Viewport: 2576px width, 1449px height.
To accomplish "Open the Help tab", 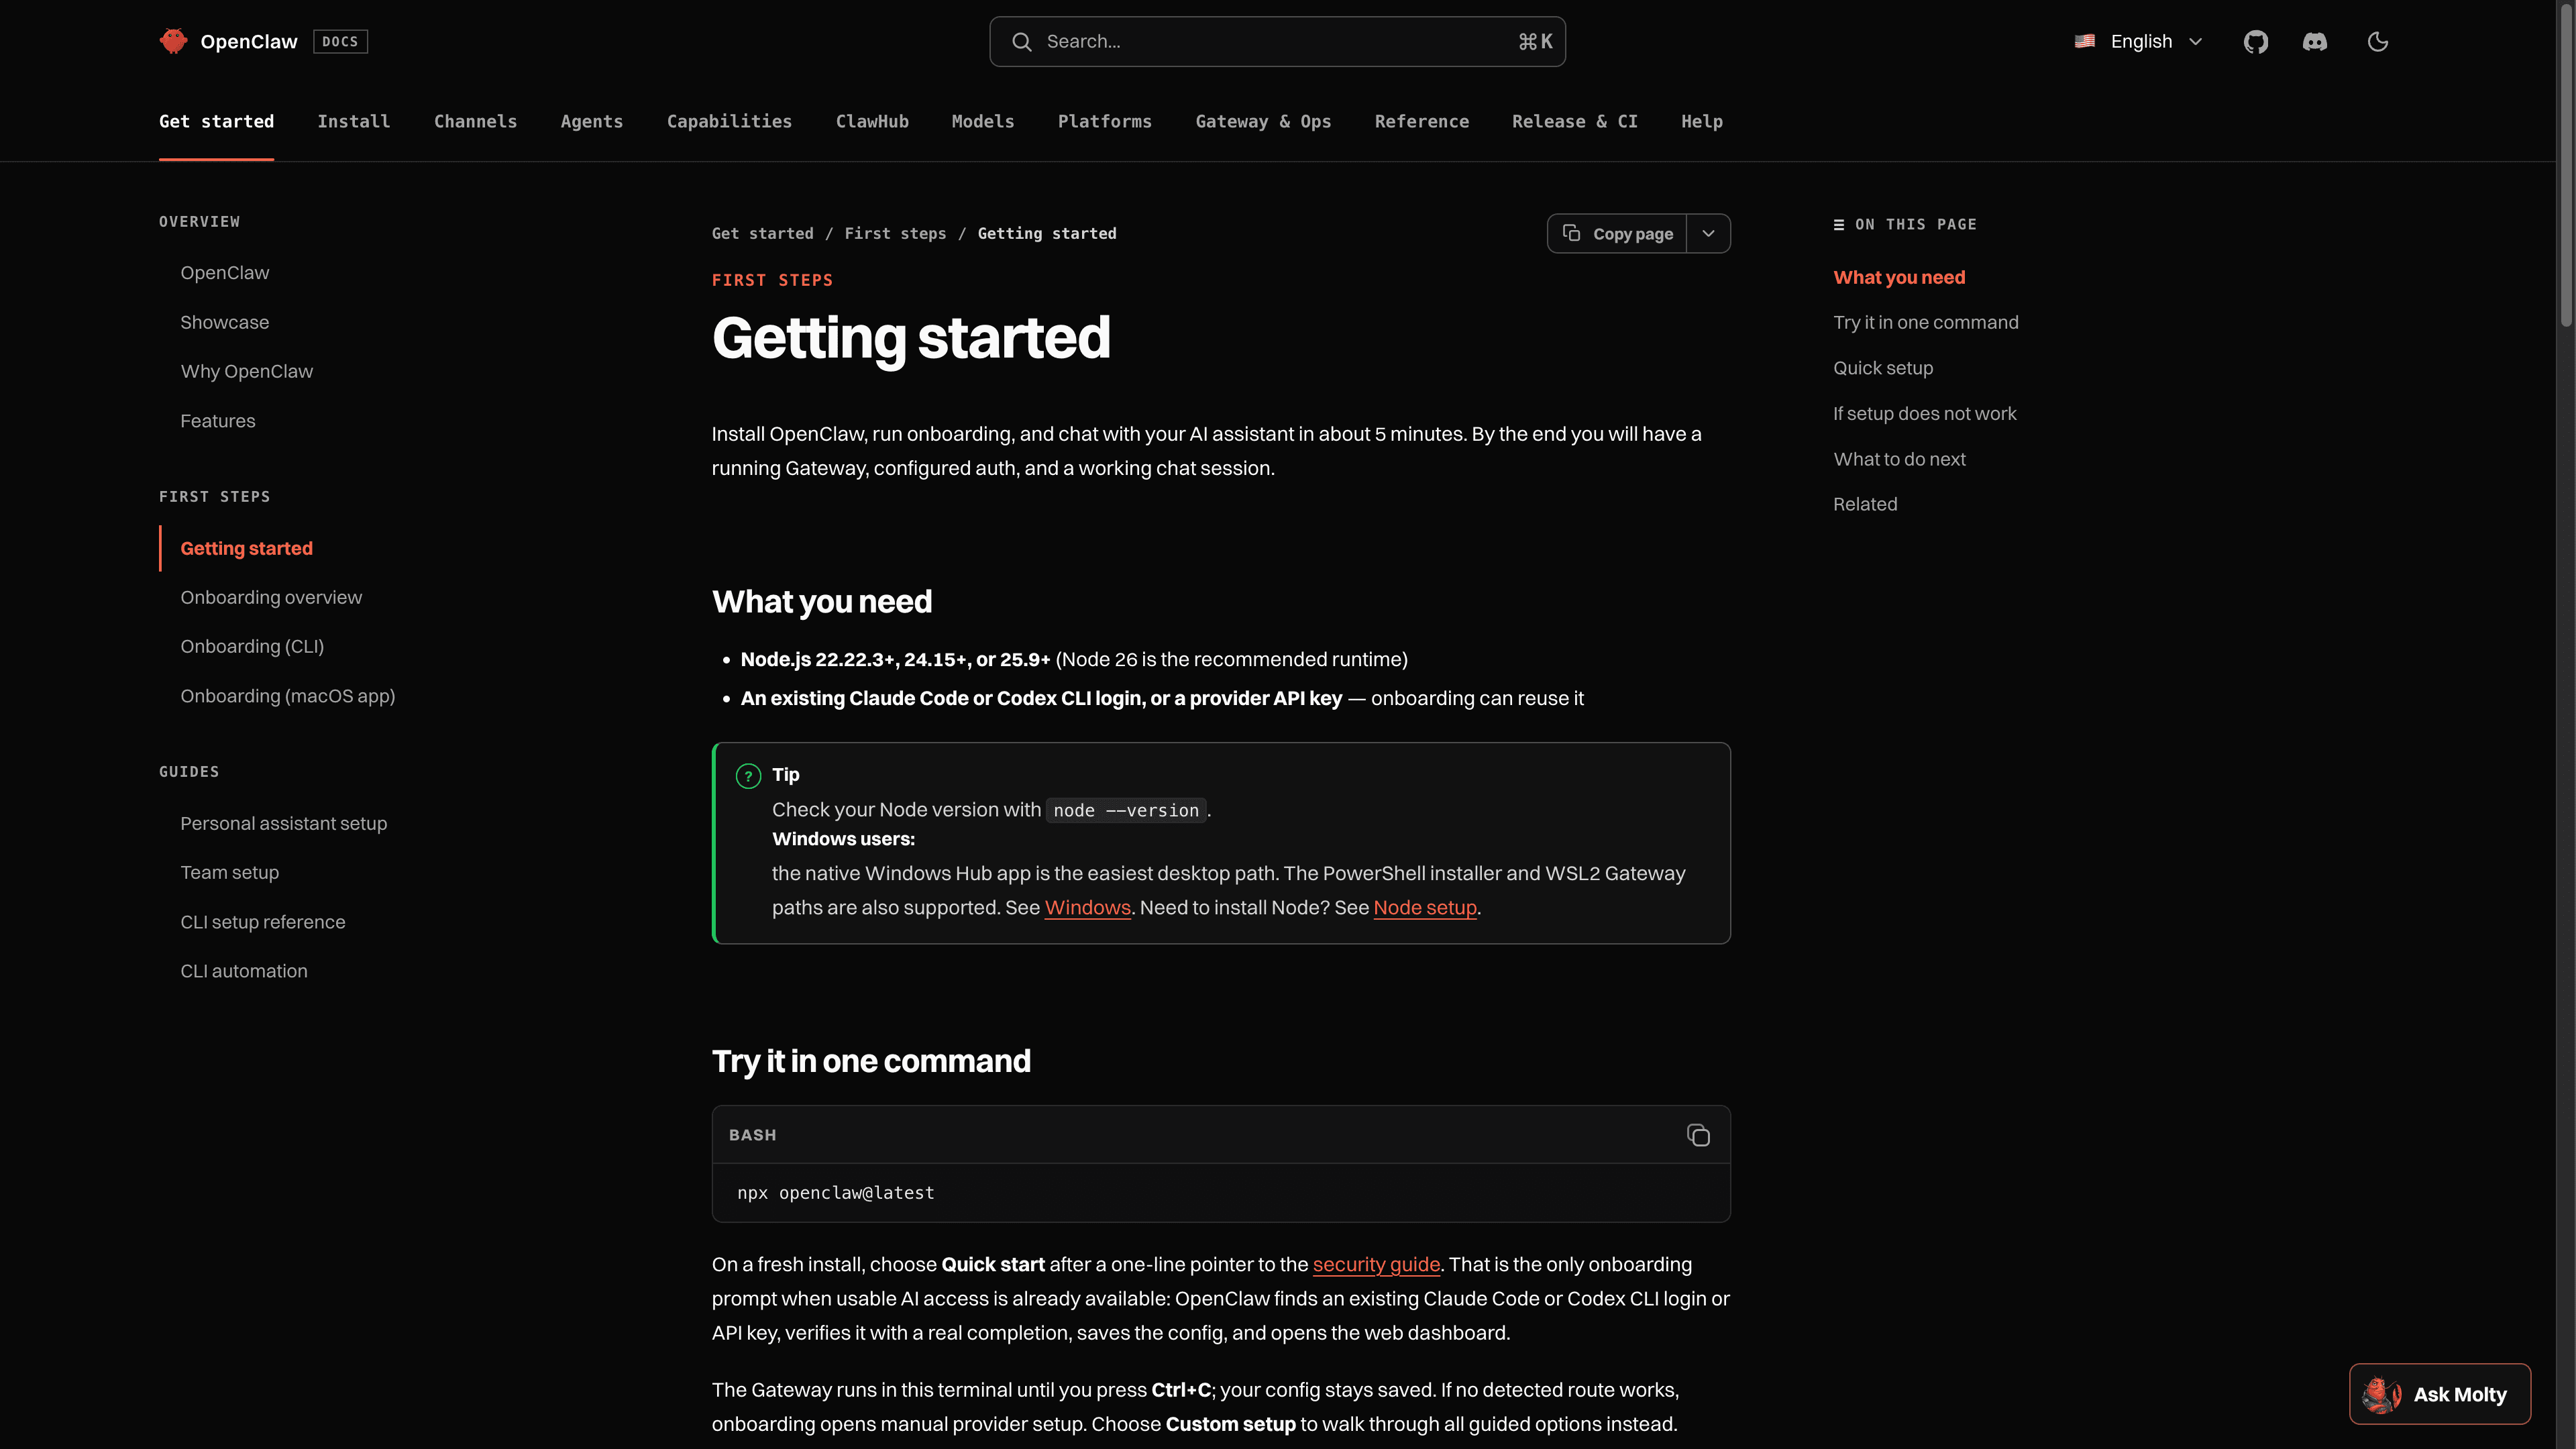I will 1701,121.
